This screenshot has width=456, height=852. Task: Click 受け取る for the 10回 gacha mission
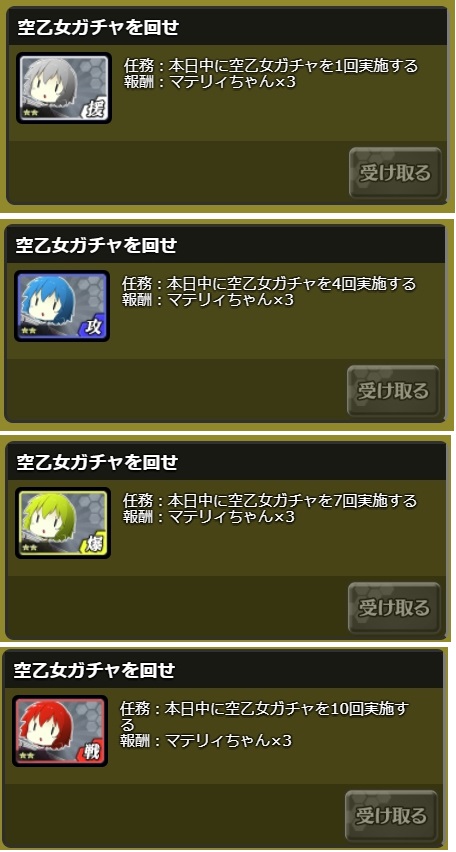coord(391,816)
